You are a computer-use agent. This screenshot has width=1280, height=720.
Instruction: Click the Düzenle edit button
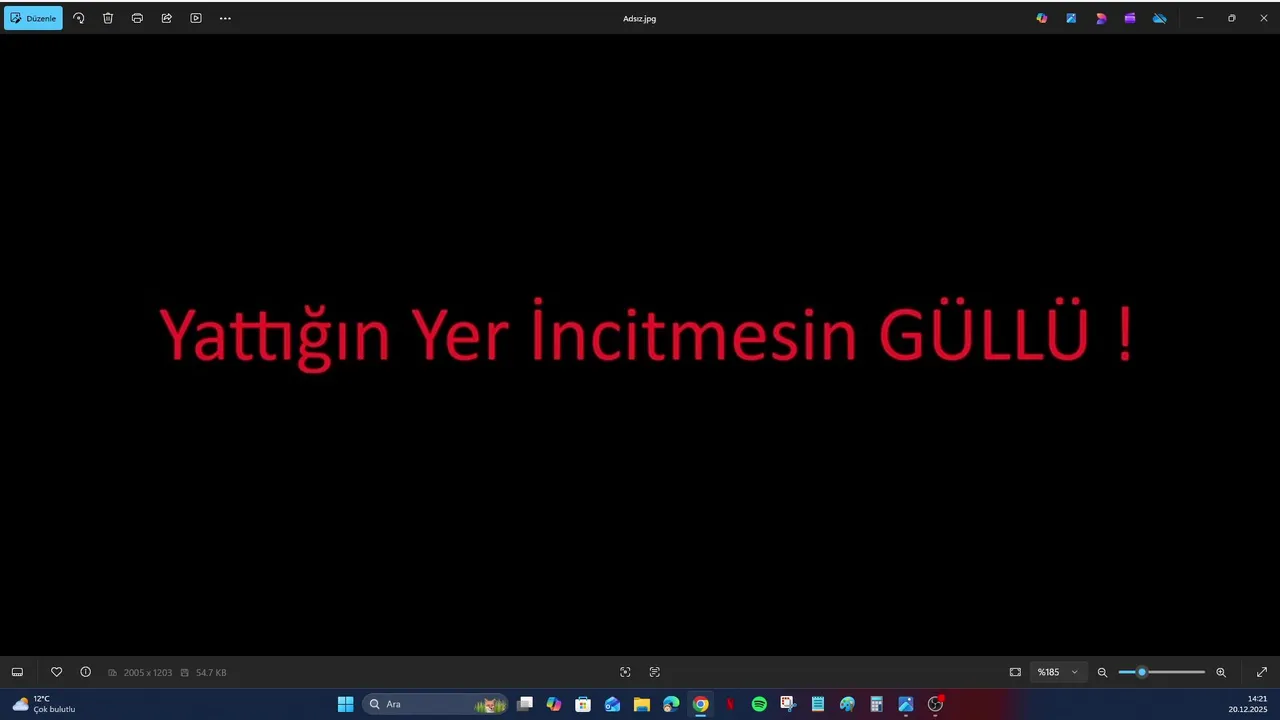33,18
